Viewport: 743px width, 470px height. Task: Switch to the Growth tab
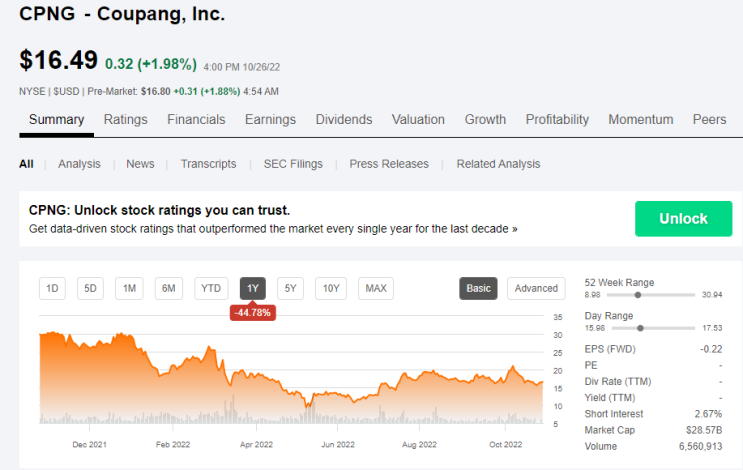(485, 119)
